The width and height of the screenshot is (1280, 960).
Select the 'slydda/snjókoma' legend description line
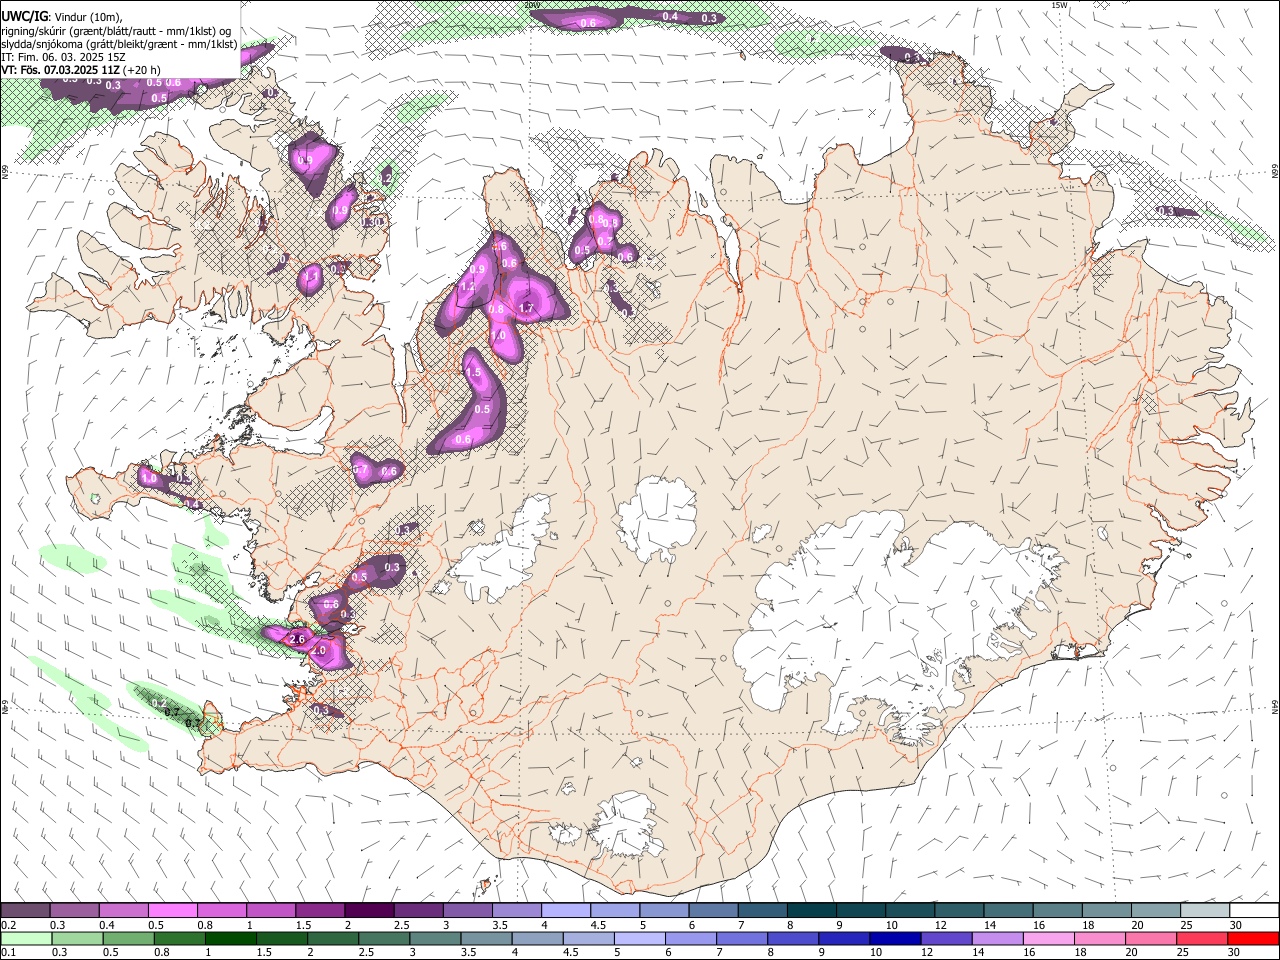point(120,44)
